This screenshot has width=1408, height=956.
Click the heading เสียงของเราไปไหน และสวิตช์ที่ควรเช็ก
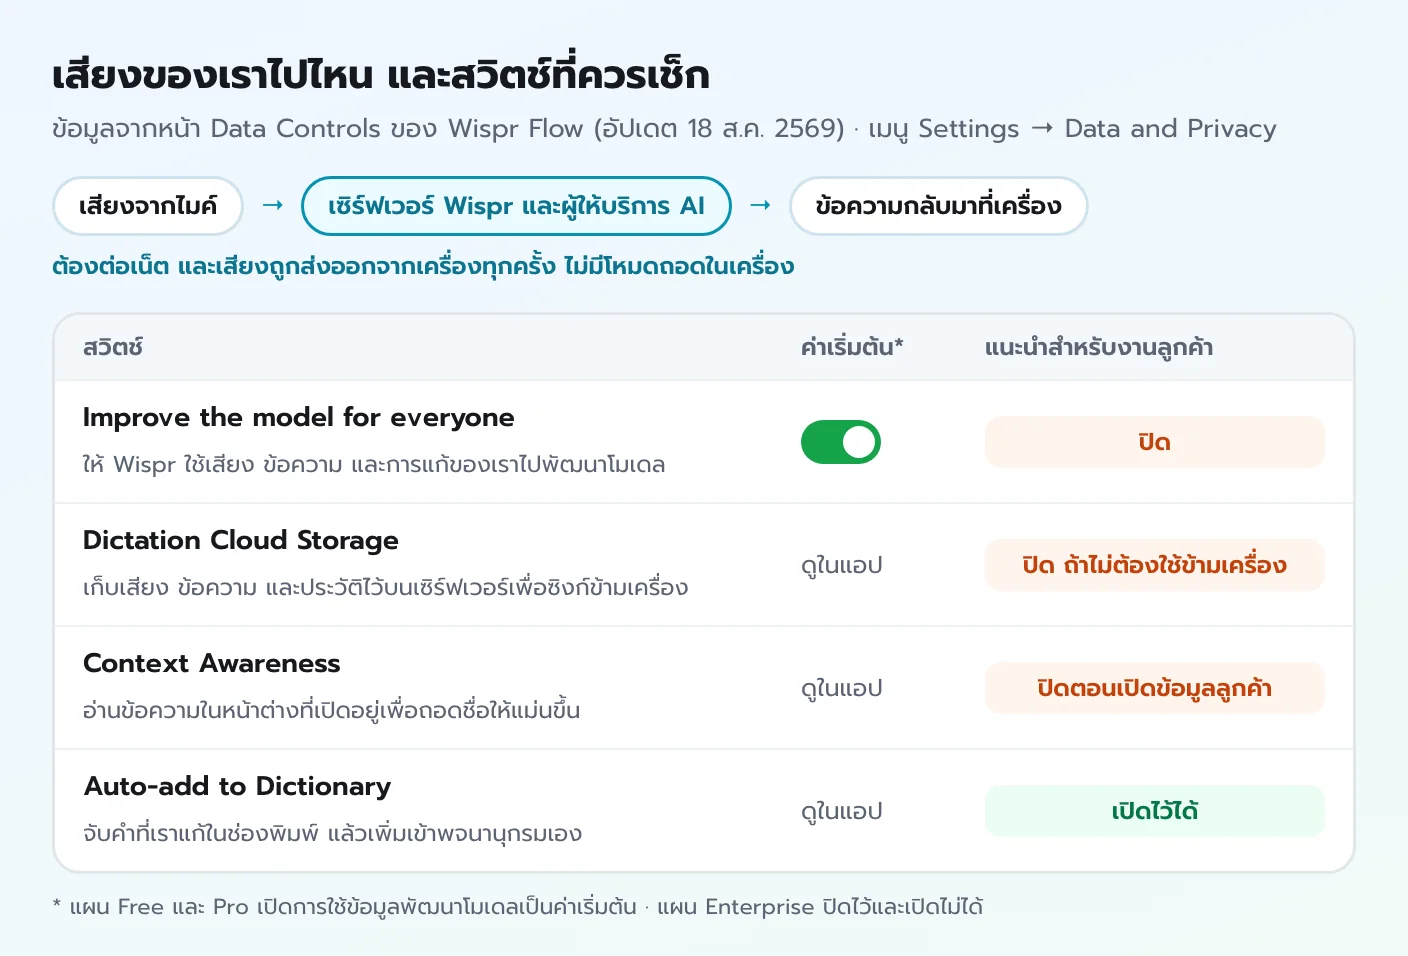381,75
